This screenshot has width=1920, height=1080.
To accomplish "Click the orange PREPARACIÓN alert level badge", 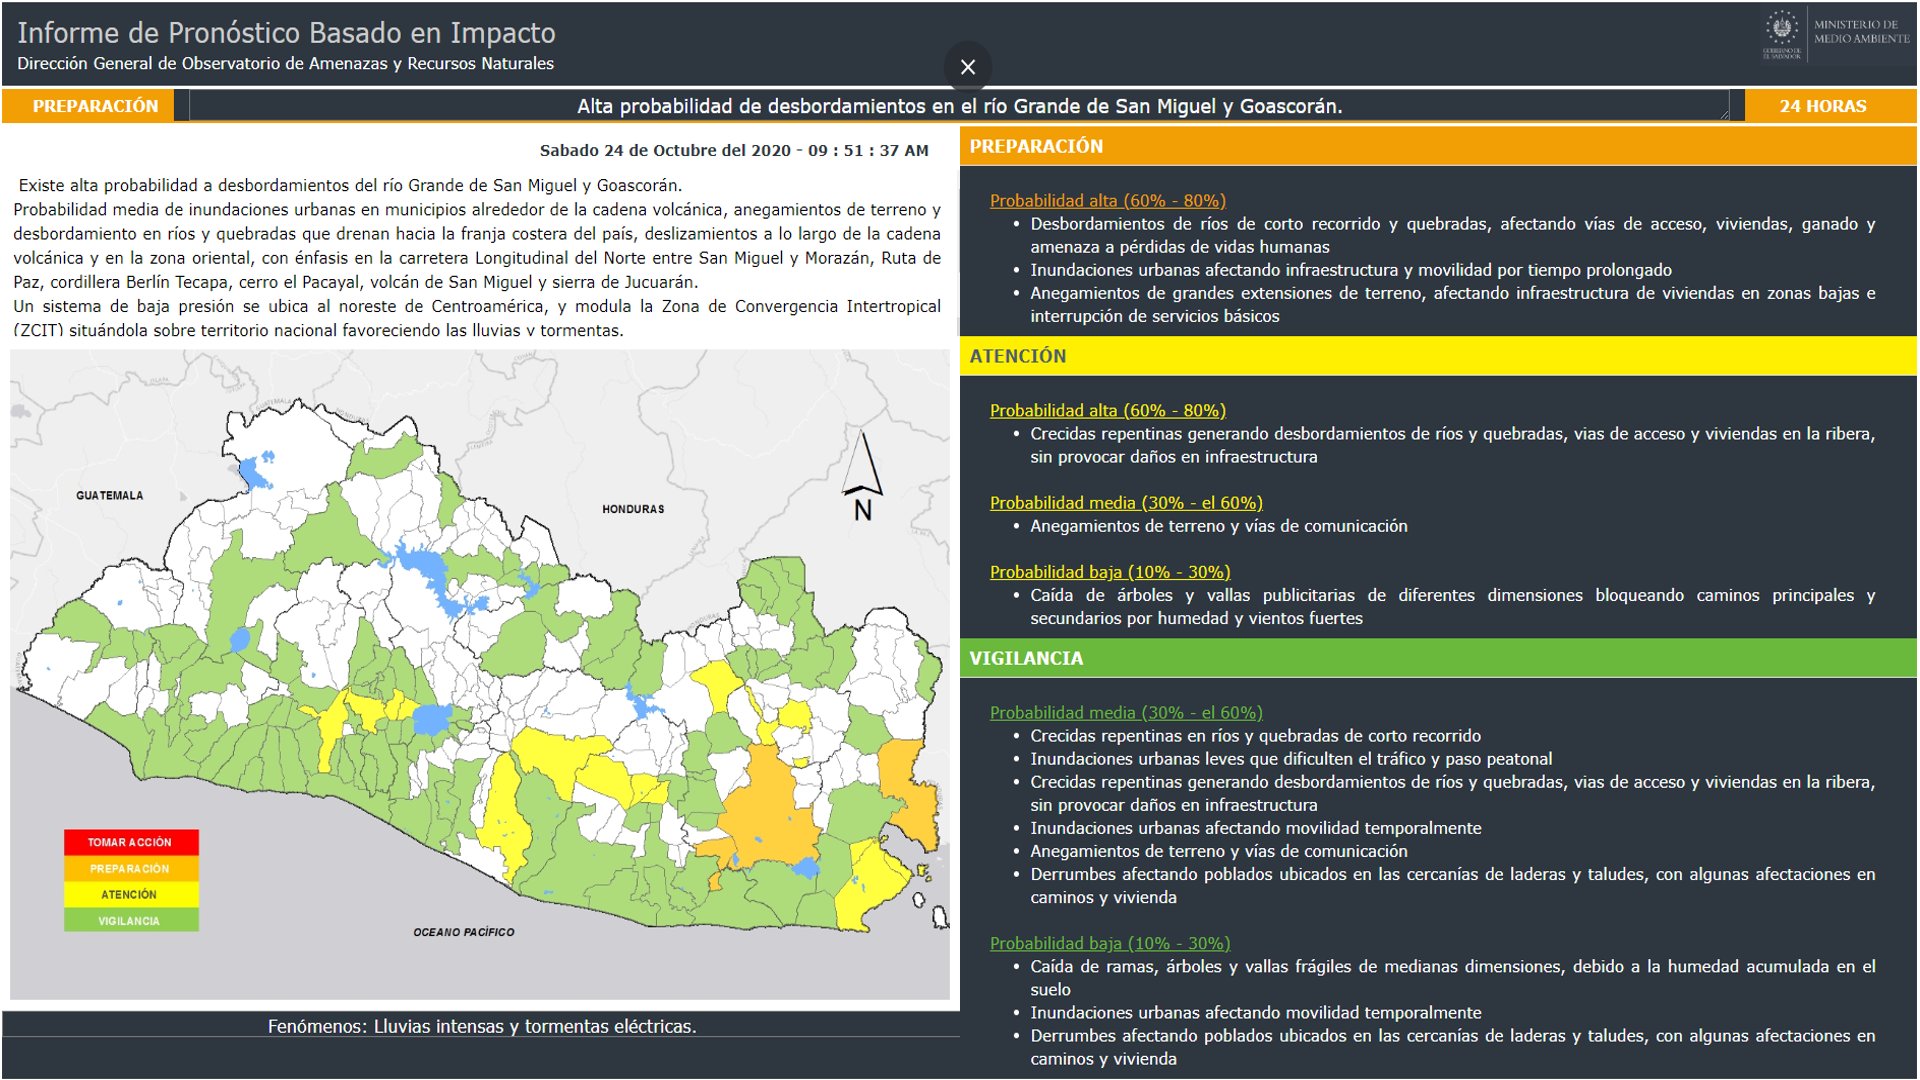I will 95,106.
